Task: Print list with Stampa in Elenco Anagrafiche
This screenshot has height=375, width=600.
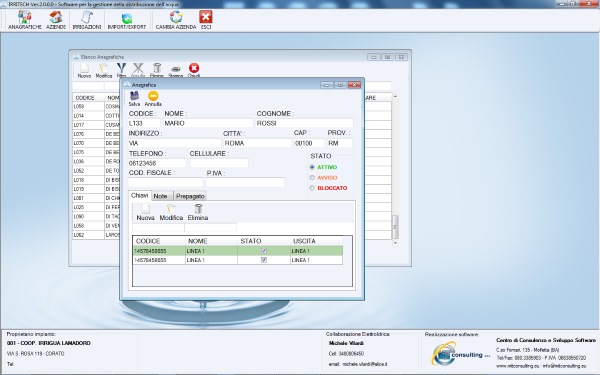Action: pyautogui.click(x=176, y=71)
